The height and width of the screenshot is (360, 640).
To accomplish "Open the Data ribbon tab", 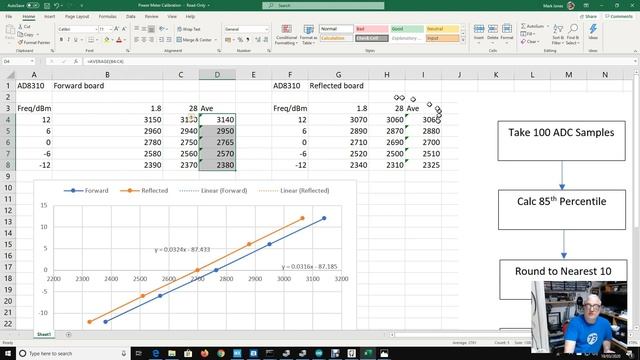I will point(131,17).
